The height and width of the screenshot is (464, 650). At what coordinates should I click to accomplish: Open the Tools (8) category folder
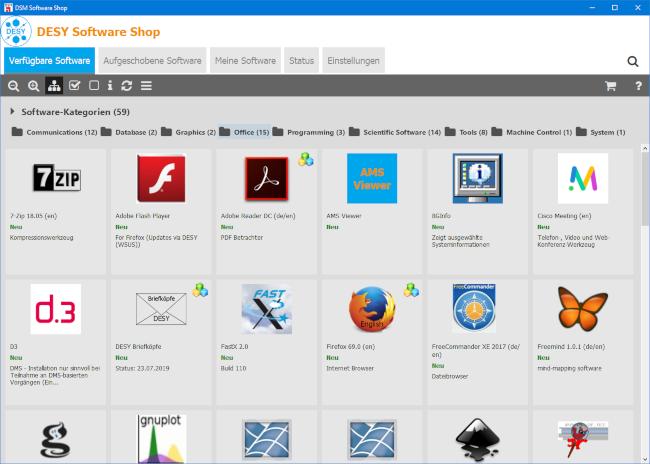point(466,132)
